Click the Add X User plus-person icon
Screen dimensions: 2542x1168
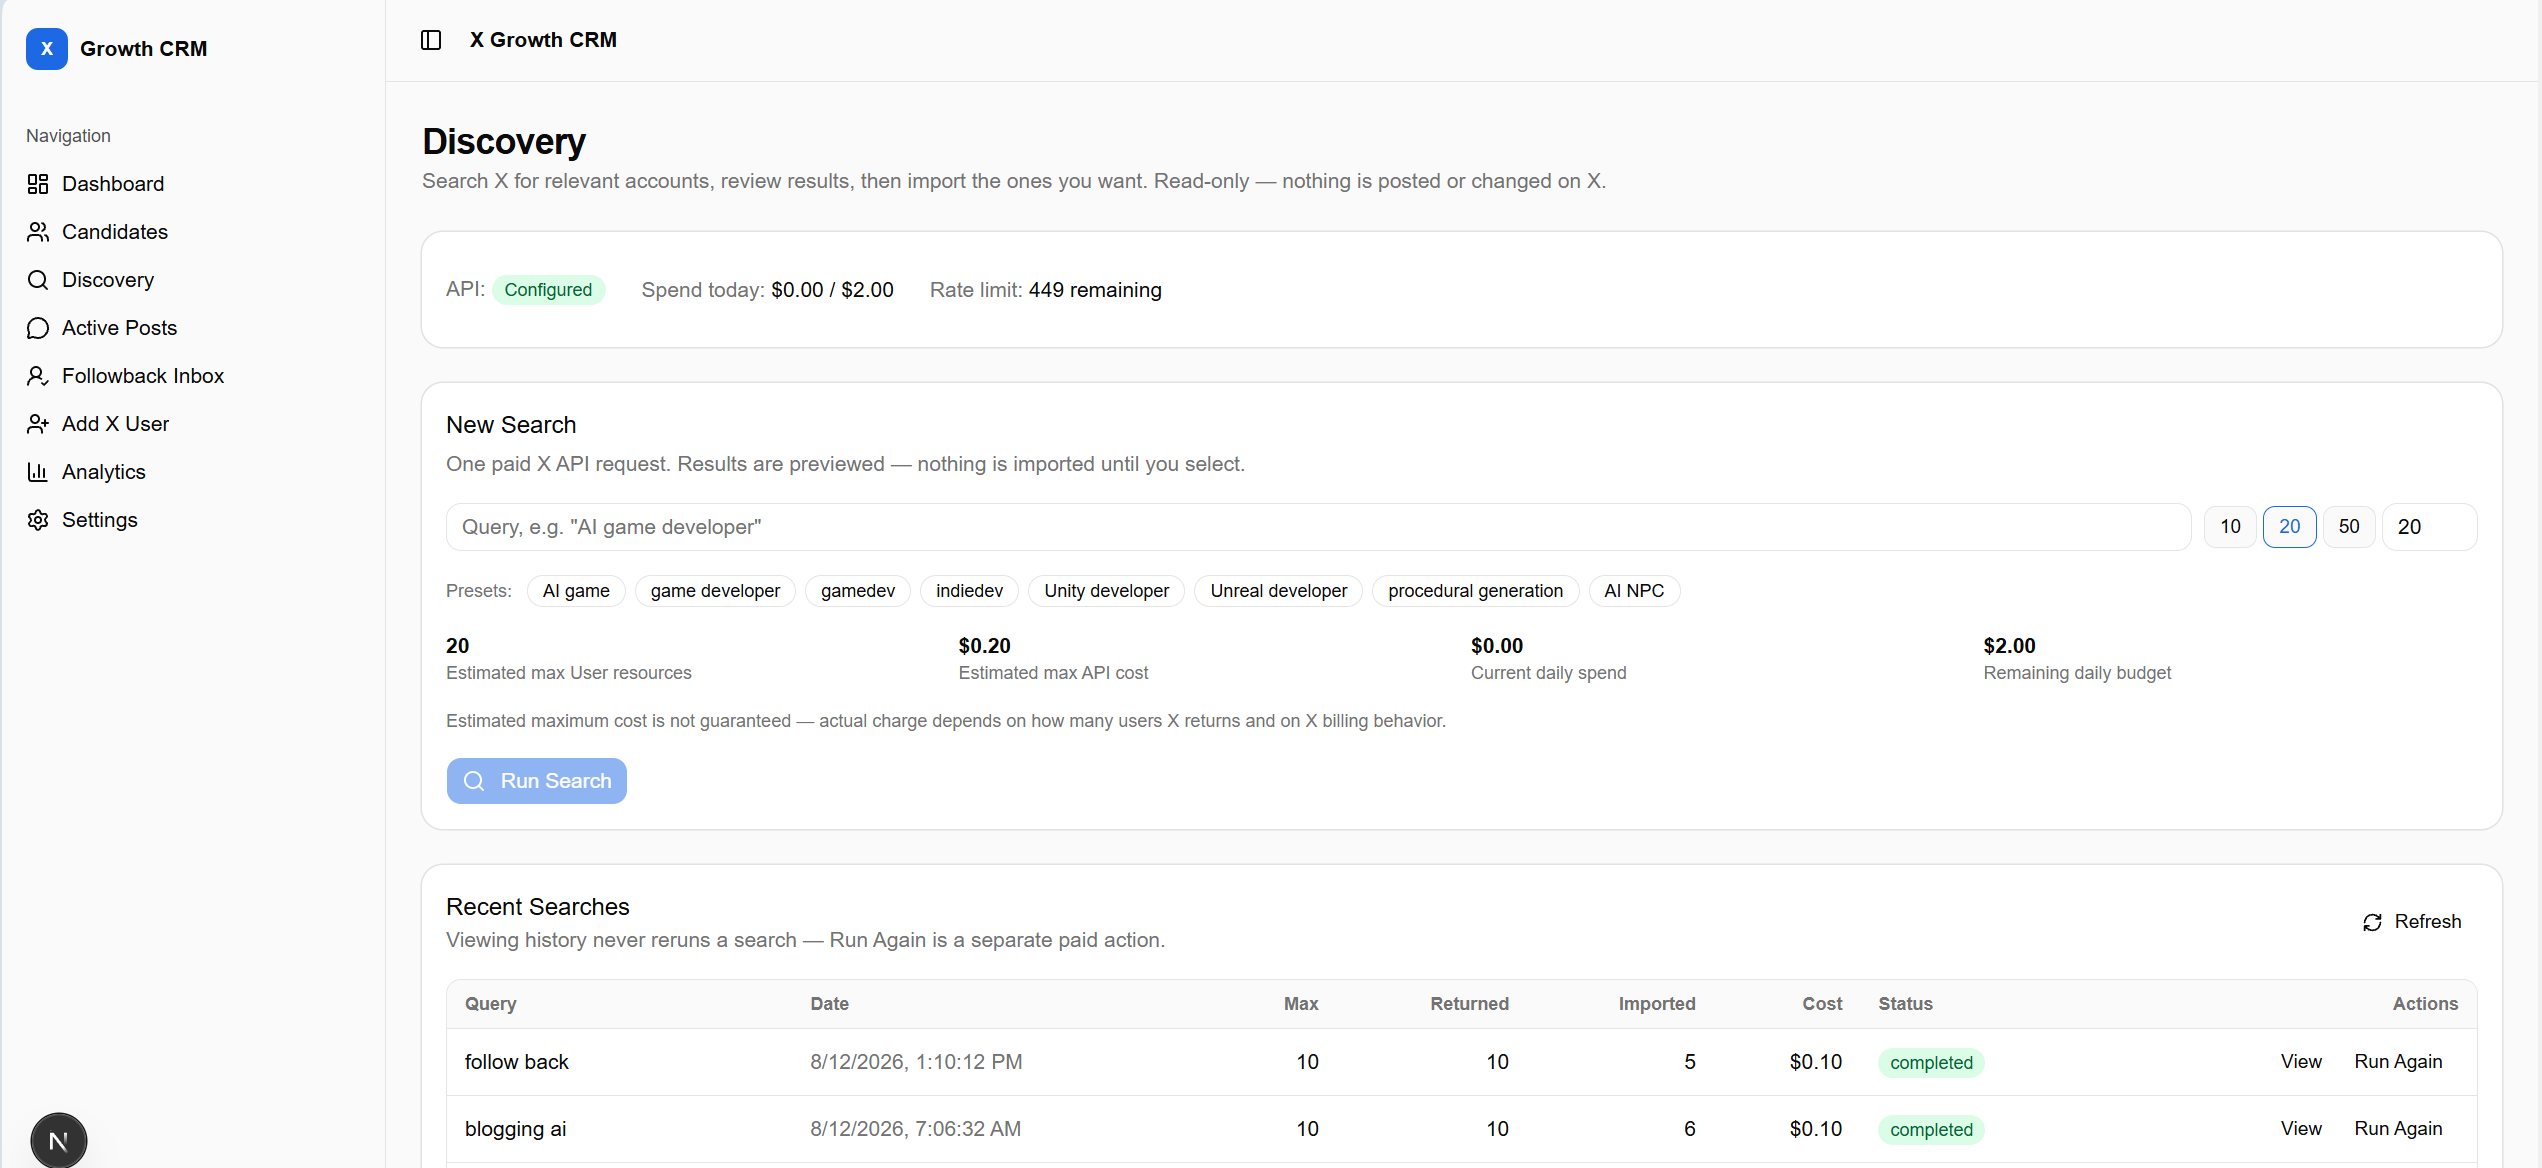[x=38, y=424]
